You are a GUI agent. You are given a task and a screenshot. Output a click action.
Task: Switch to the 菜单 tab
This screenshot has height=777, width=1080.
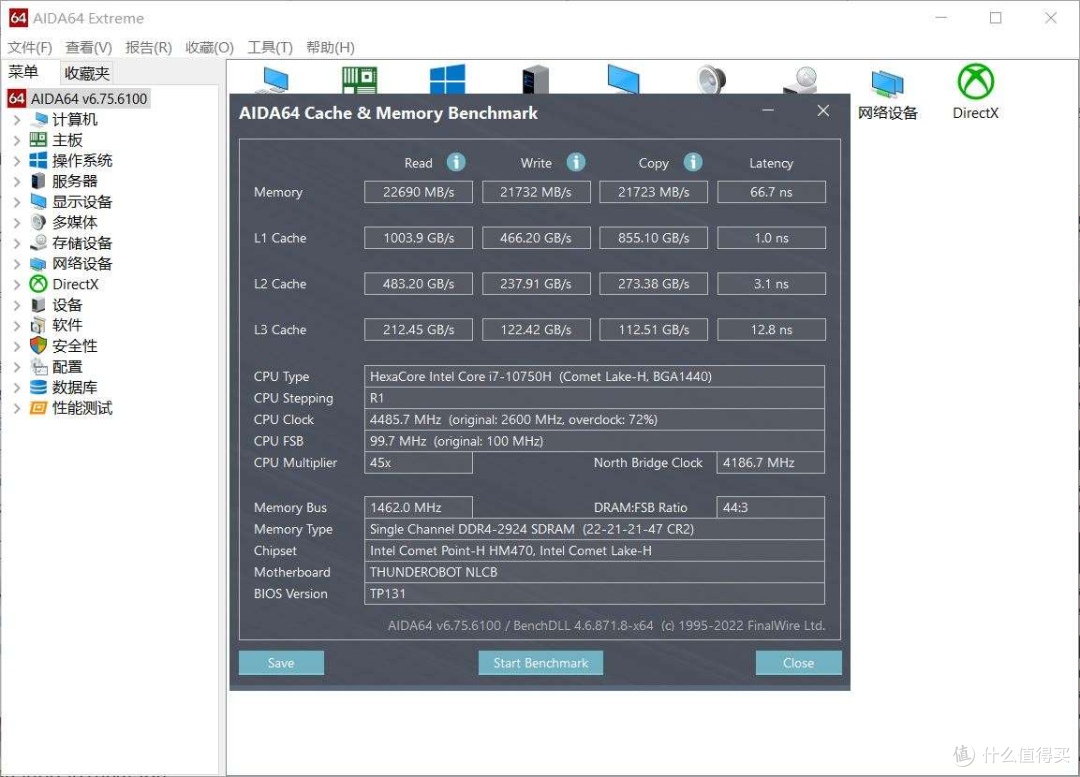point(23,72)
